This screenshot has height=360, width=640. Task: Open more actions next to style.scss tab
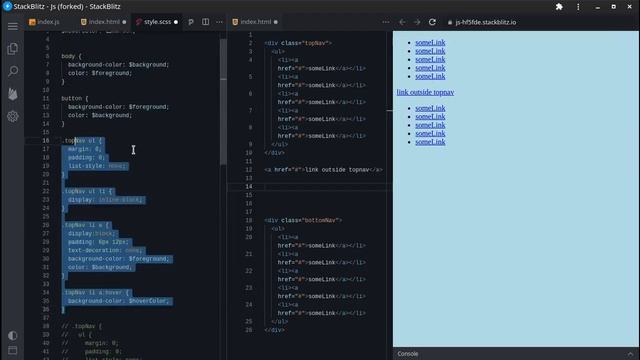(219, 22)
